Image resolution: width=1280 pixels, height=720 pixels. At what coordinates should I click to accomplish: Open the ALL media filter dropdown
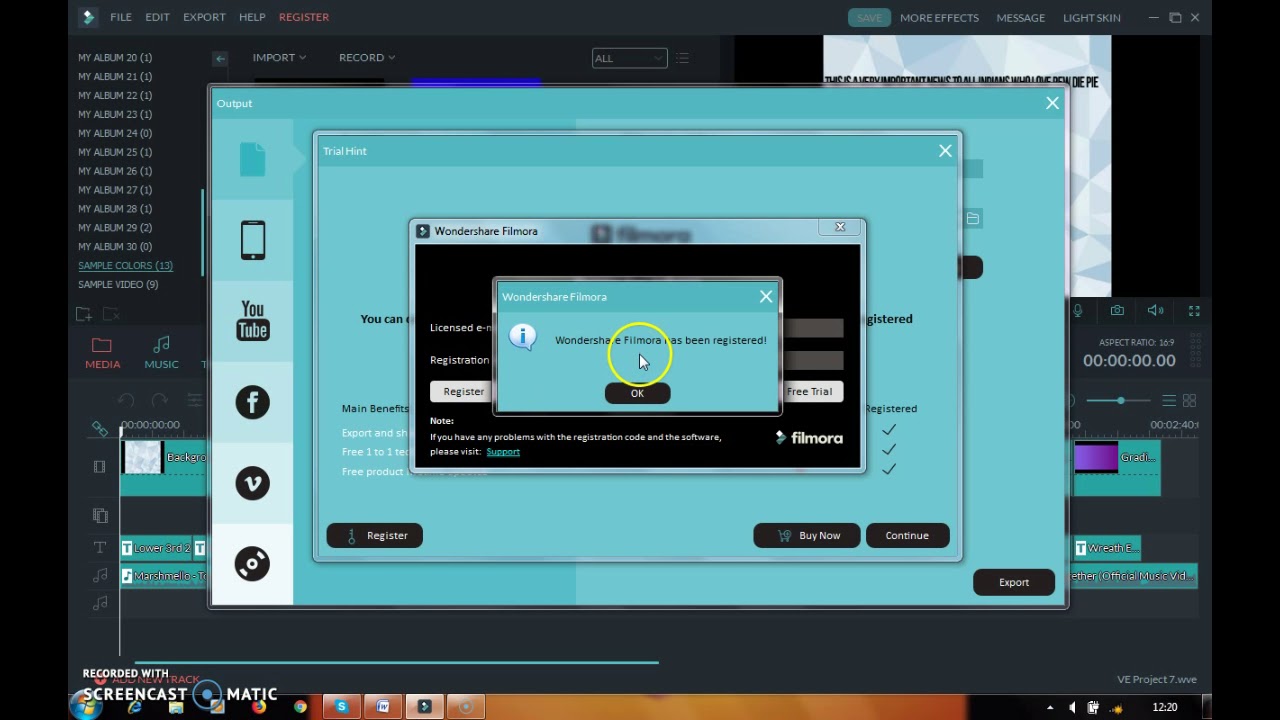pyautogui.click(x=629, y=59)
